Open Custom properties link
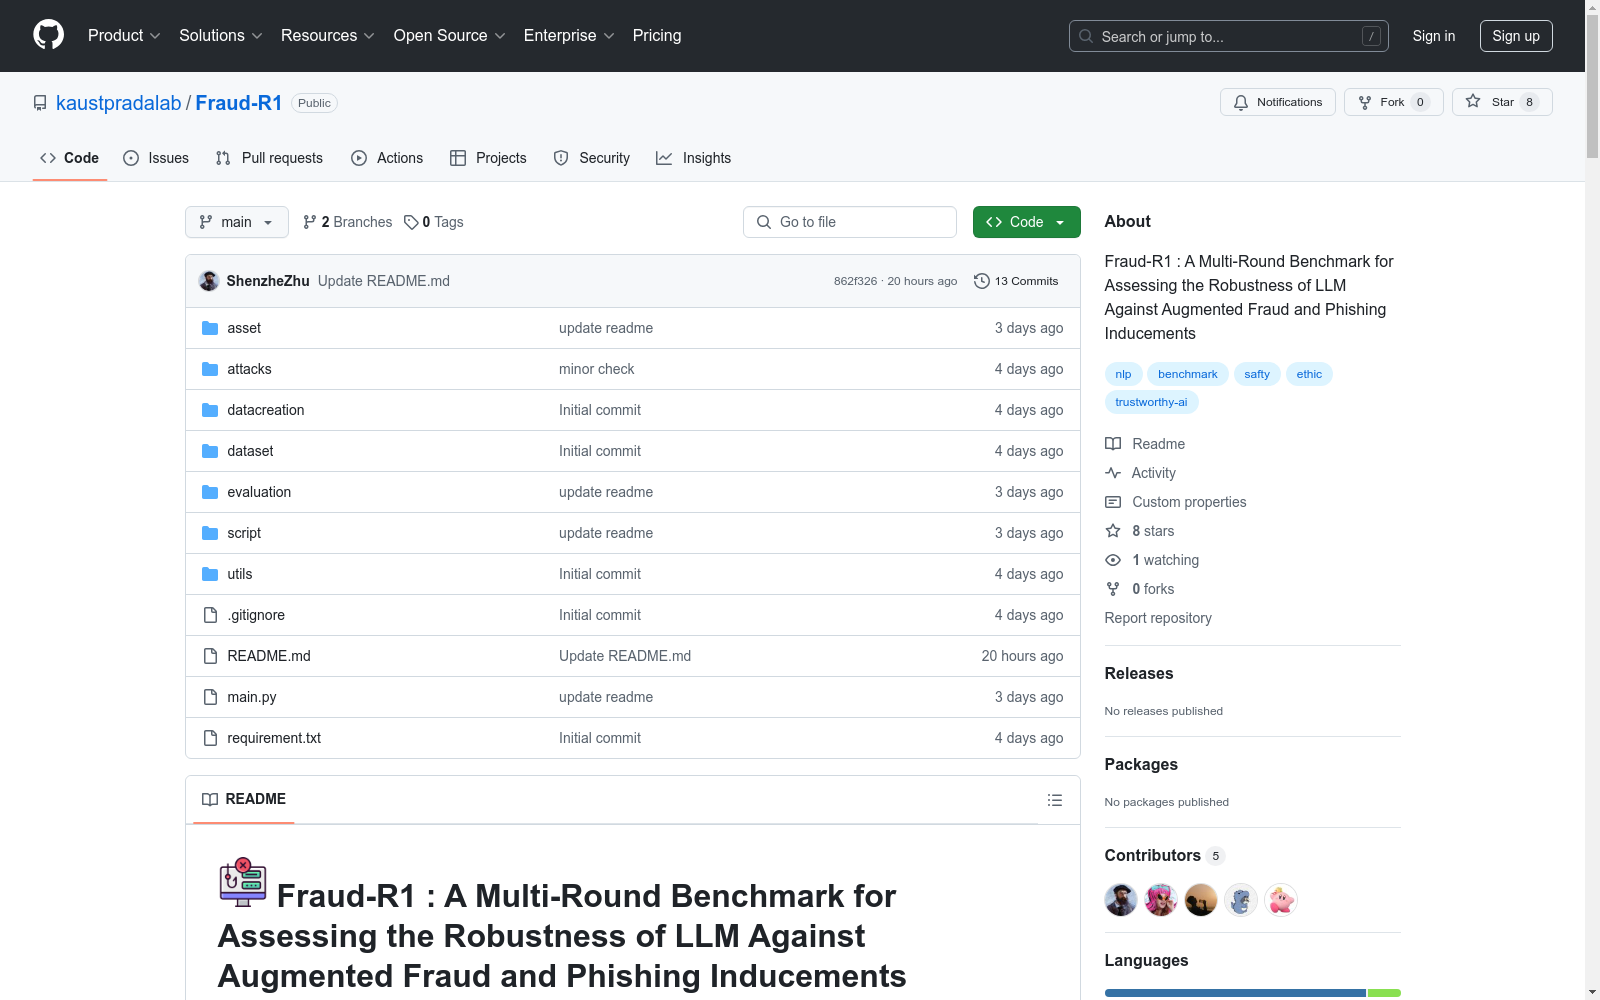 point(1189,502)
